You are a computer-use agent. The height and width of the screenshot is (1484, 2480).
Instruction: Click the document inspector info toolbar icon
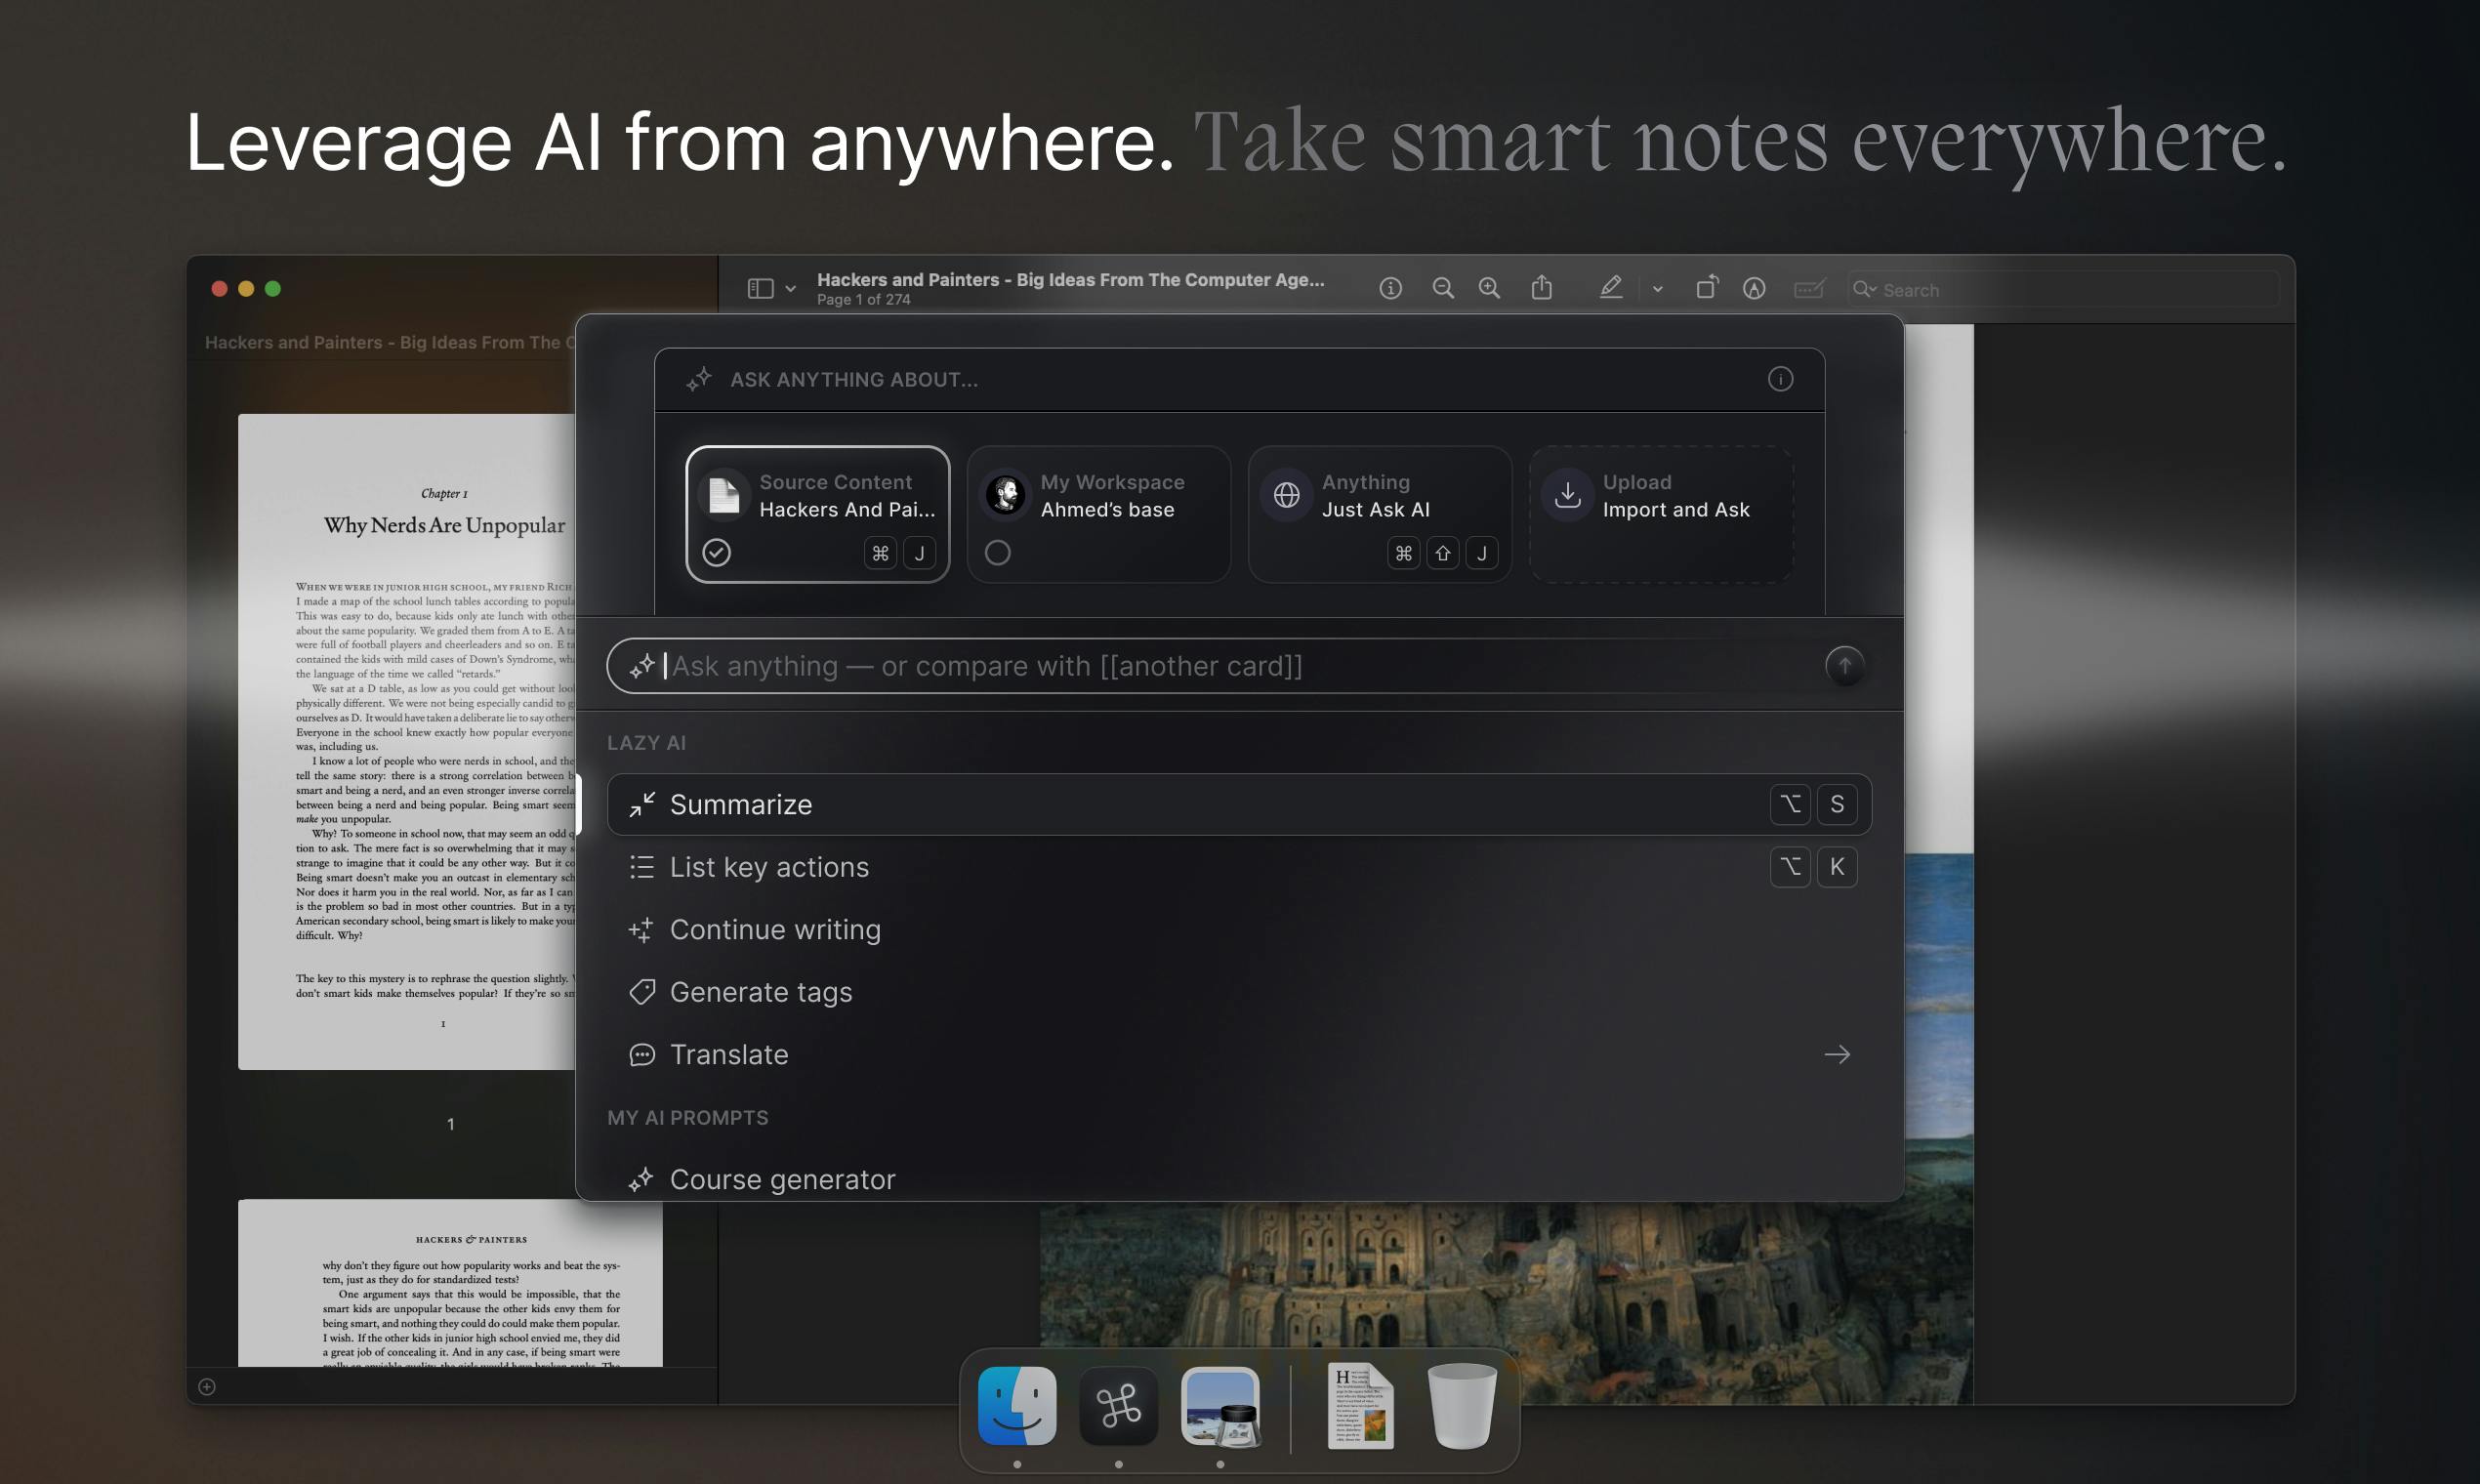point(1390,288)
